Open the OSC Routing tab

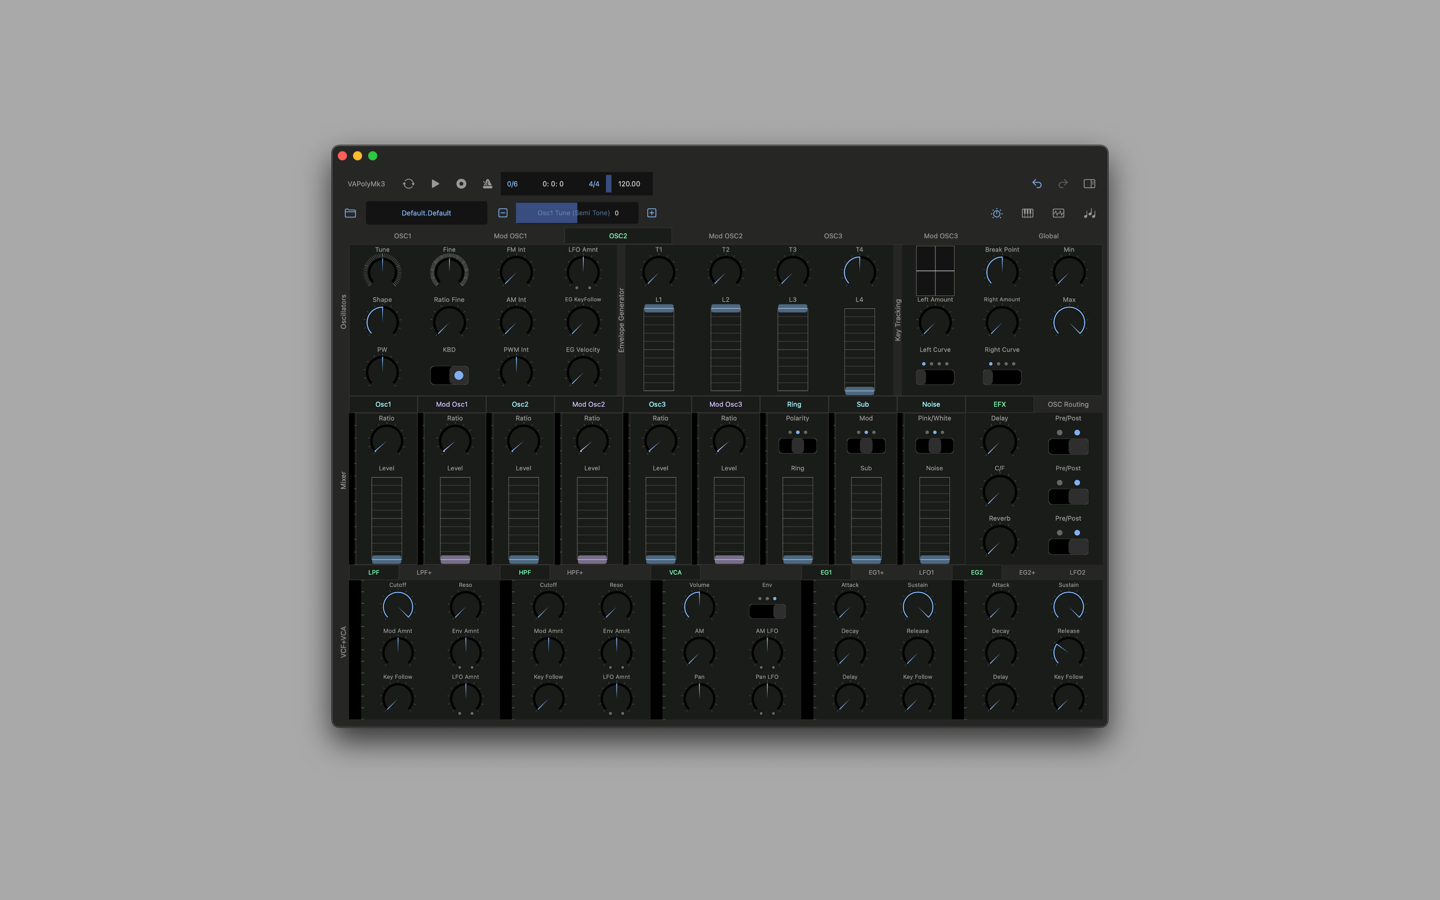tap(1068, 404)
